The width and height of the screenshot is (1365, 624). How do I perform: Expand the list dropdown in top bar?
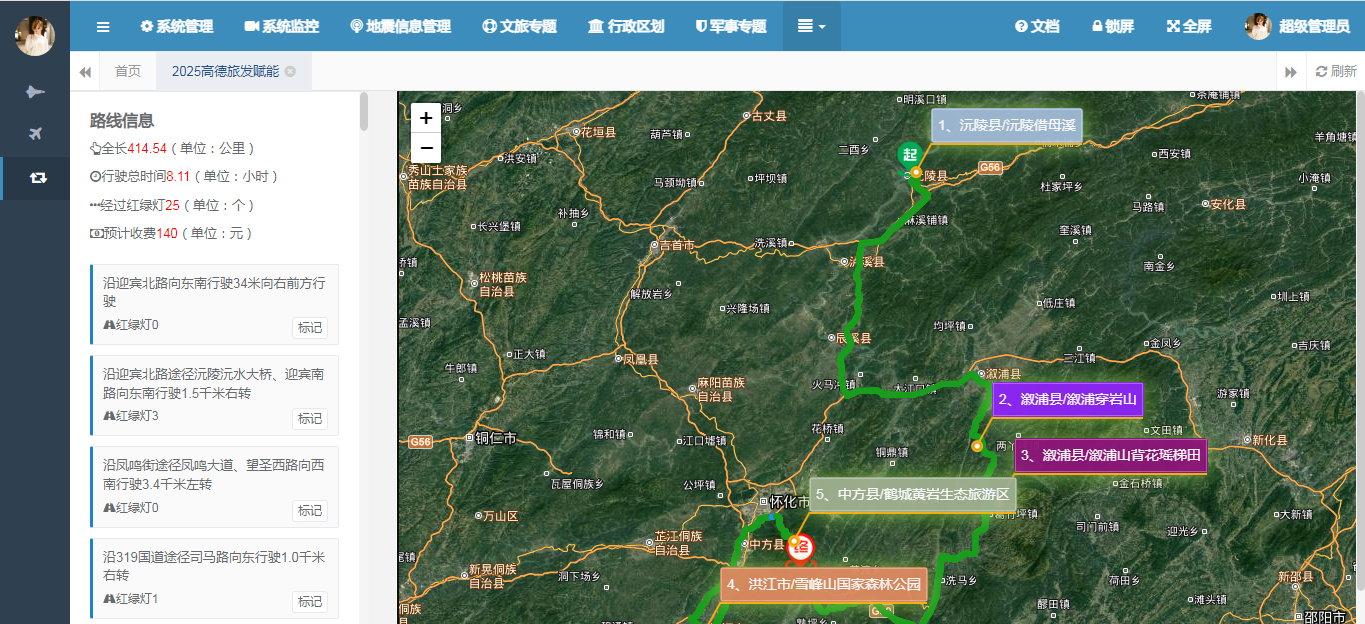tap(811, 27)
